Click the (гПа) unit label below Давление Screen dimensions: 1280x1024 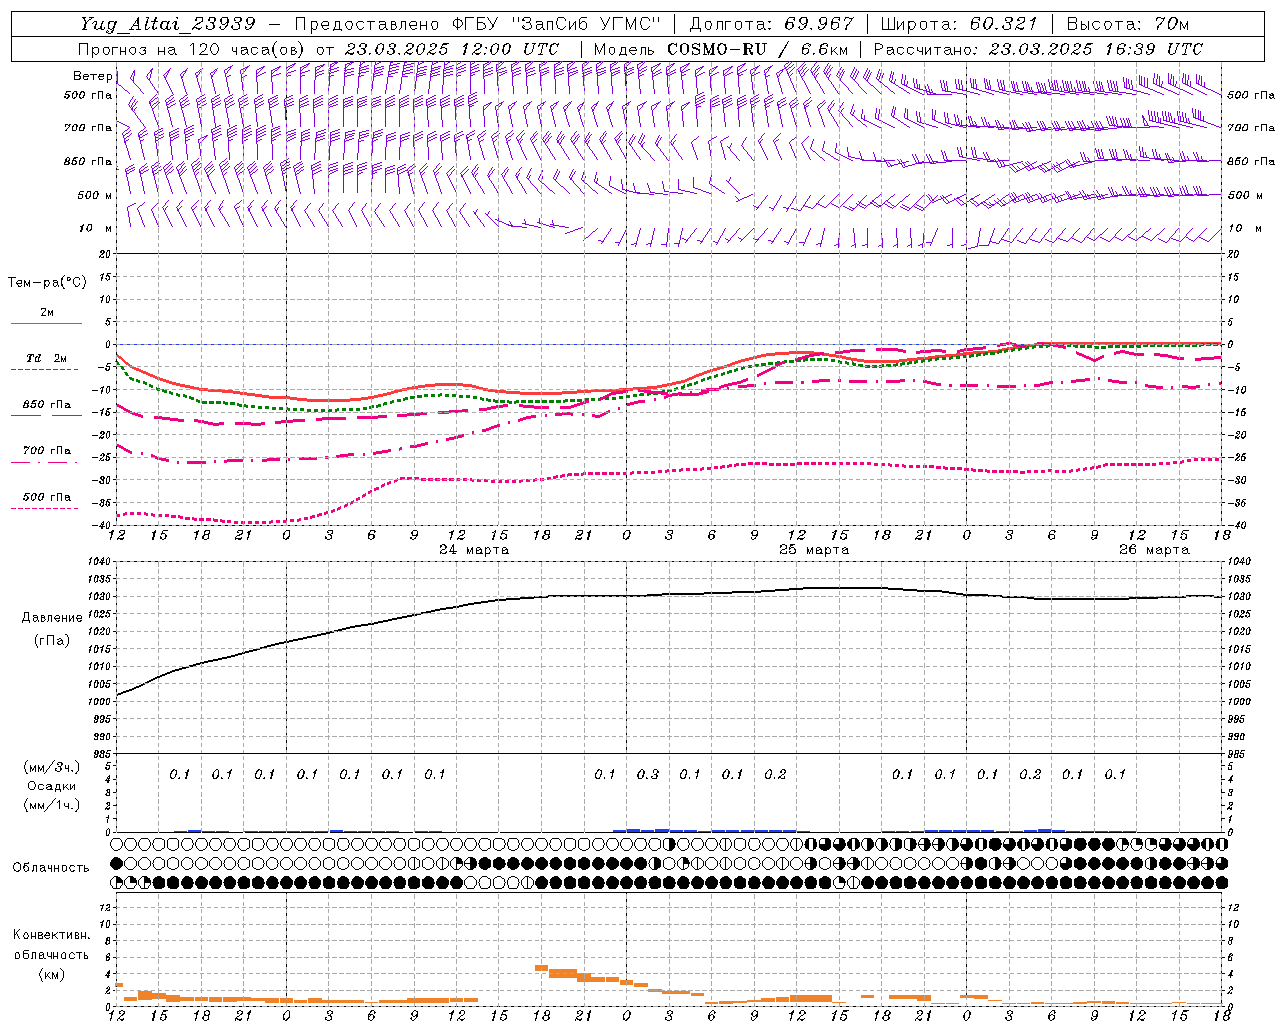pos(52,641)
